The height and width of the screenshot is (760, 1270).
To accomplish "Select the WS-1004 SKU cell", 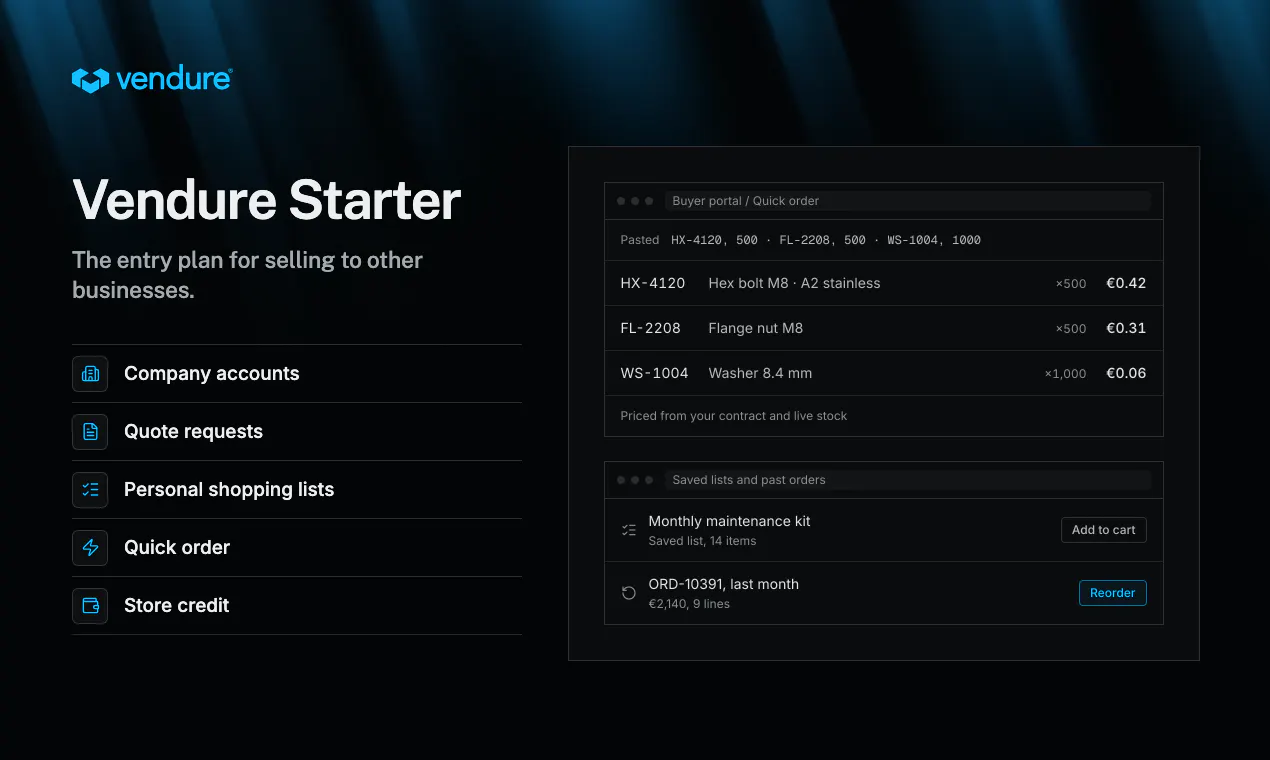I will pyautogui.click(x=654, y=373).
